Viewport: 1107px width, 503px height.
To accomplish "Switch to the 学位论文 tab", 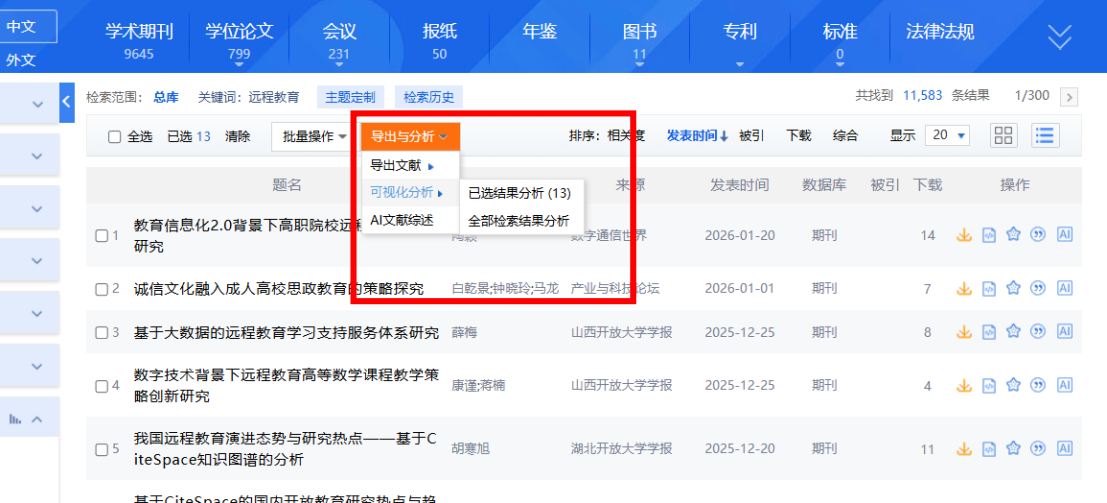I will tap(239, 38).
